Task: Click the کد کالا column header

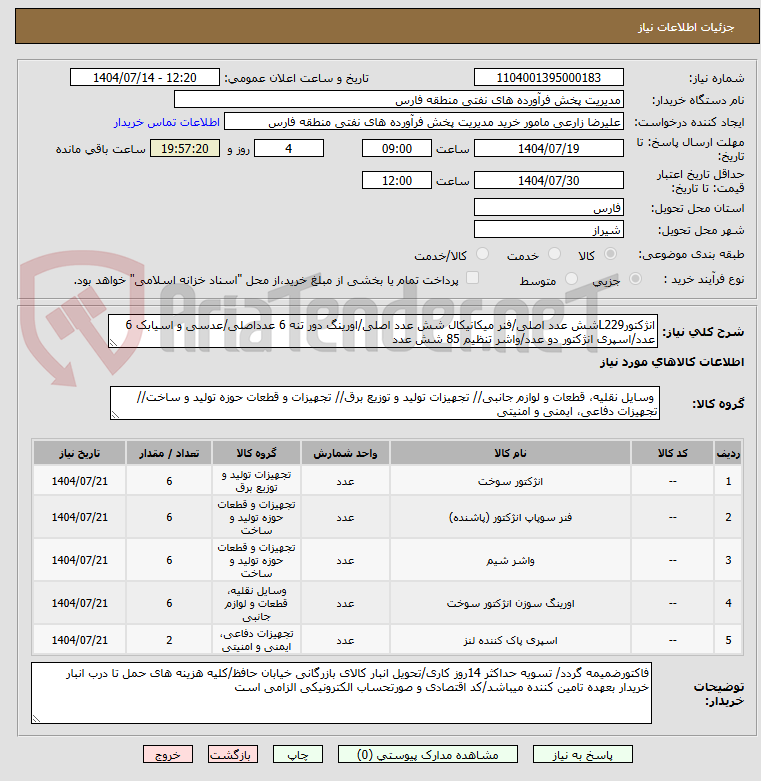Action: coord(672,453)
